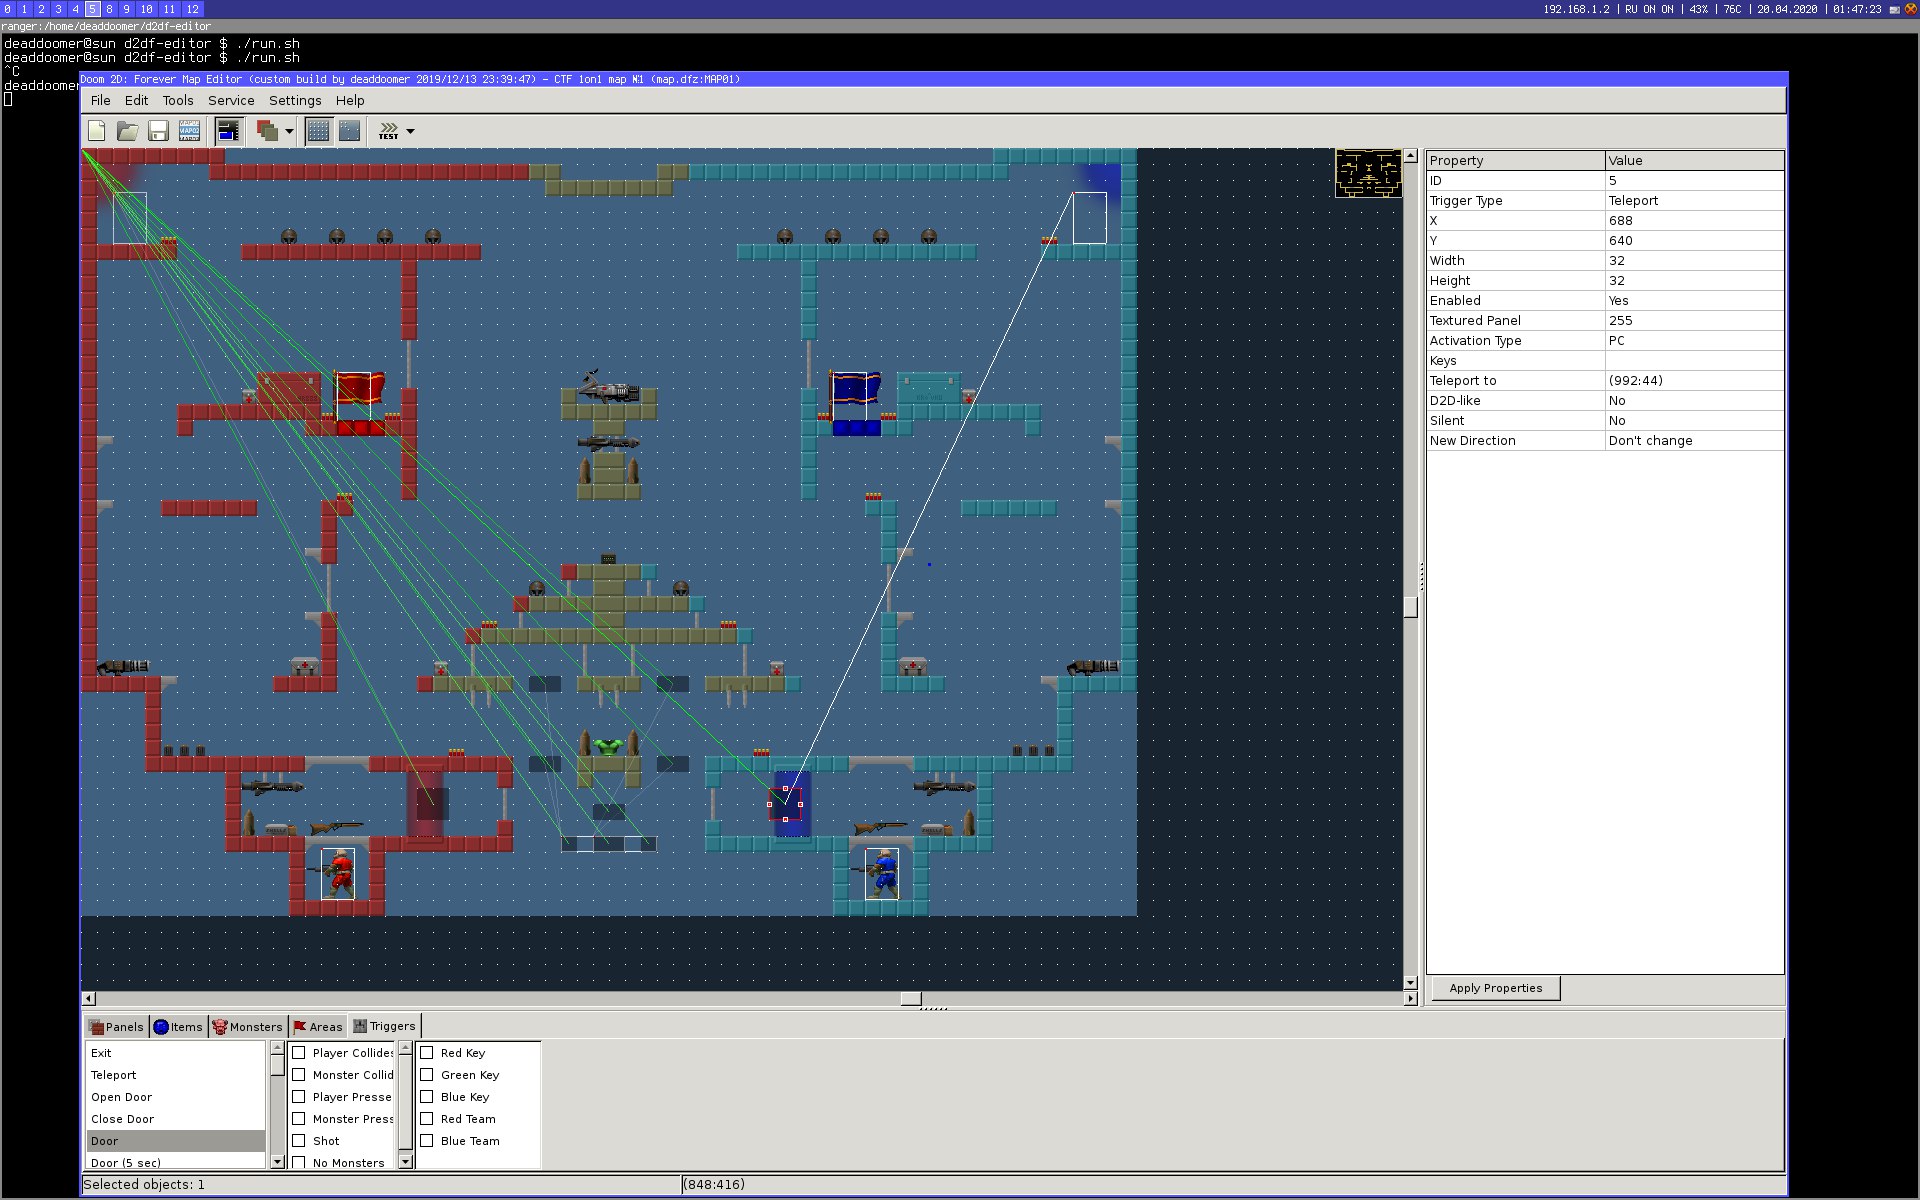
Task: Enable the Monster Collides checkbox
Action: pyautogui.click(x=299, y=1075)
